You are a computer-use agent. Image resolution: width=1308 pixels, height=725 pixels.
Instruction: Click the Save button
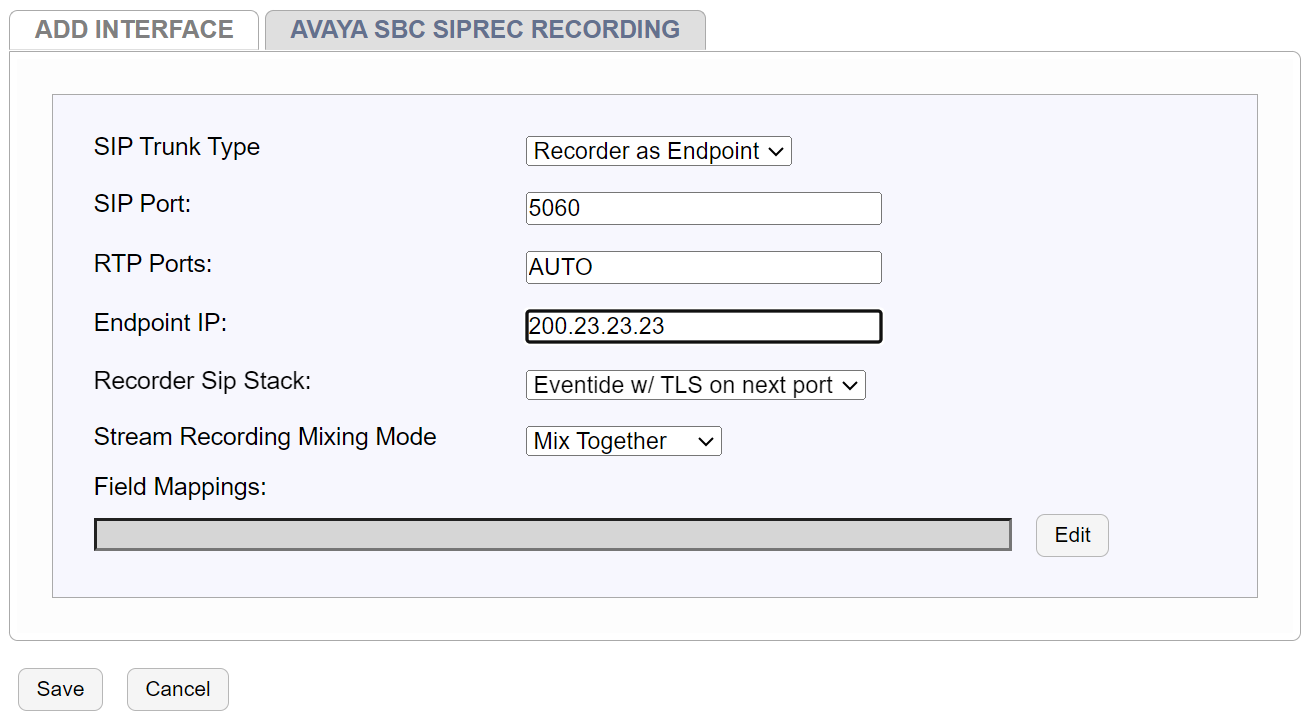click(x=60, y=689)
